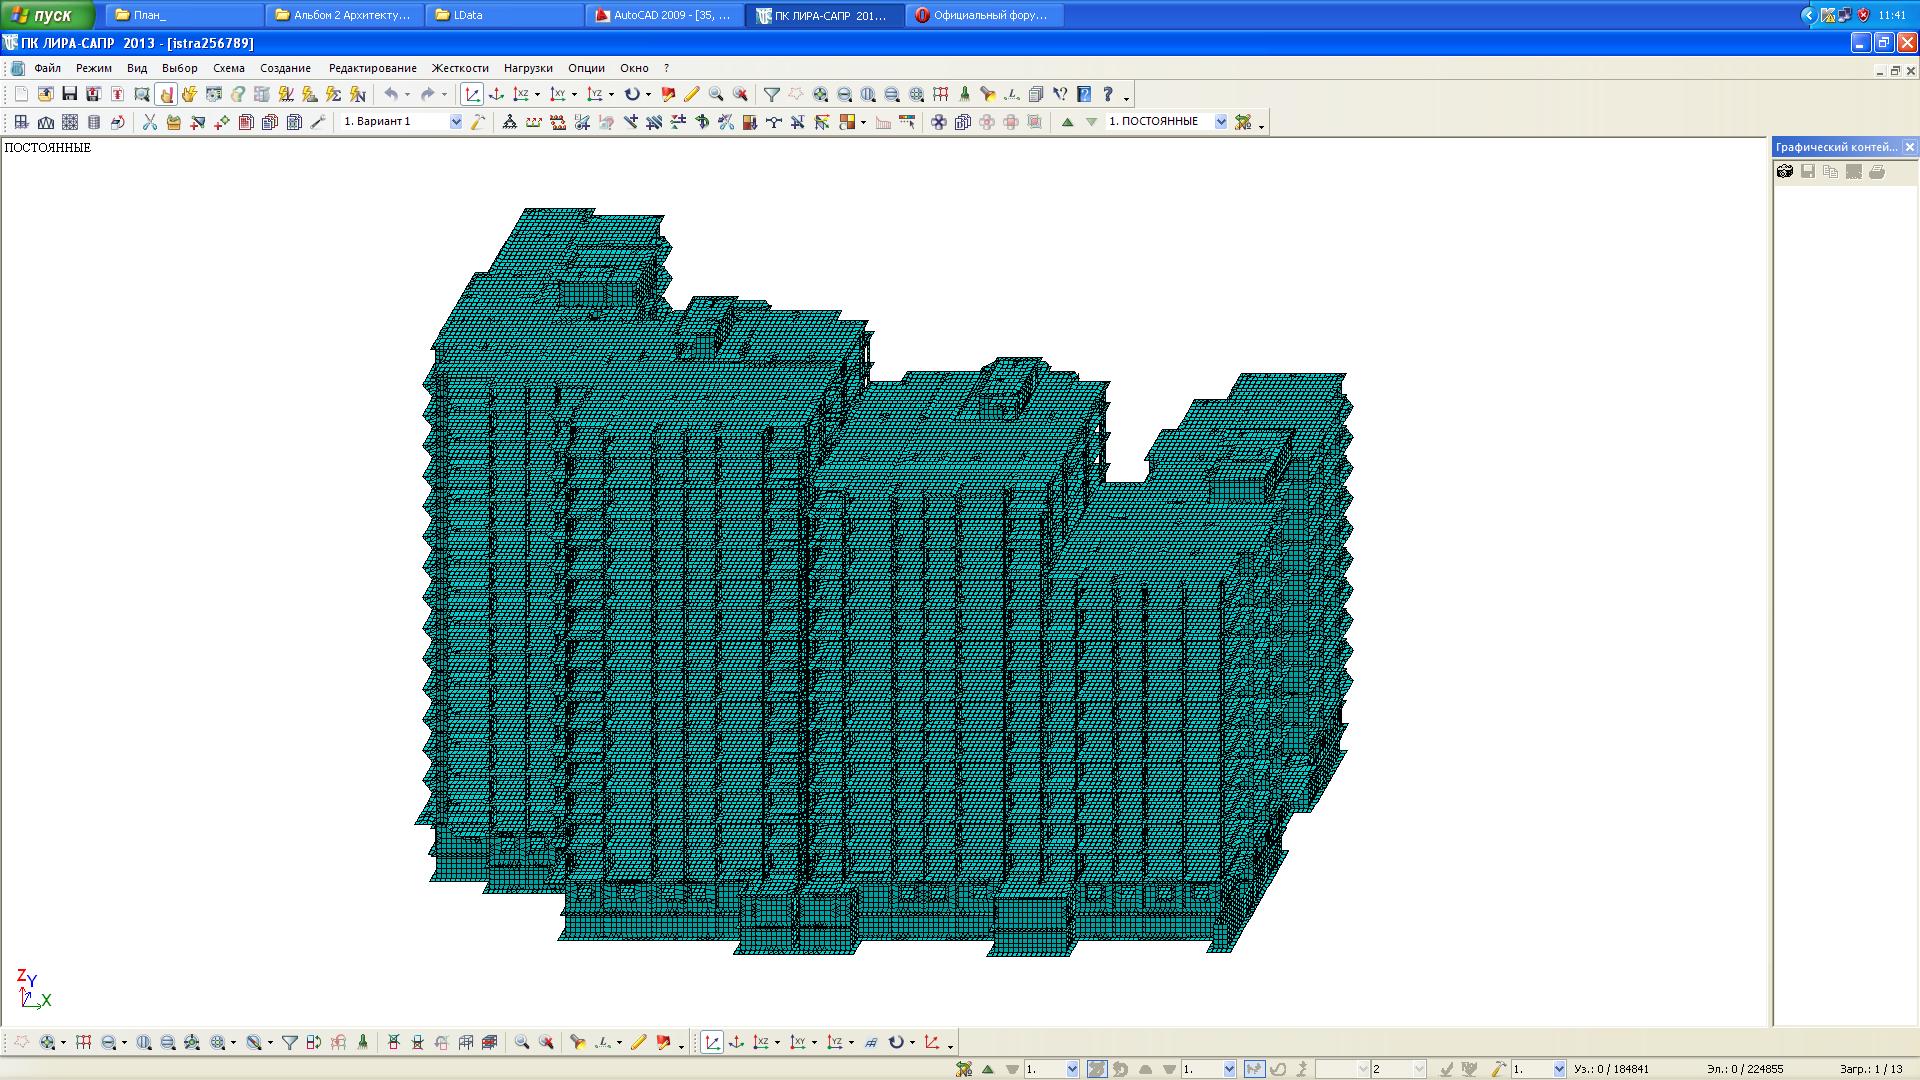Click the yellow pencil icon in top toolbar
This screenshot has width=1920, height=1080.
pos(691,94)
